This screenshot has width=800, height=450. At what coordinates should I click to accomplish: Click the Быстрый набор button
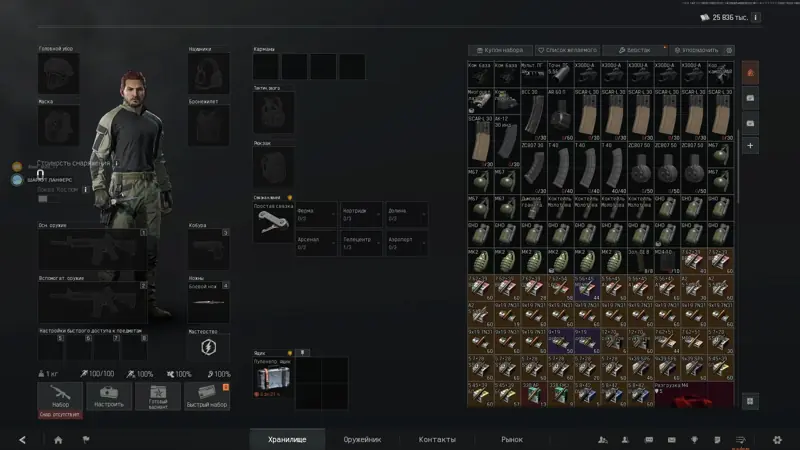click(207, 396)
